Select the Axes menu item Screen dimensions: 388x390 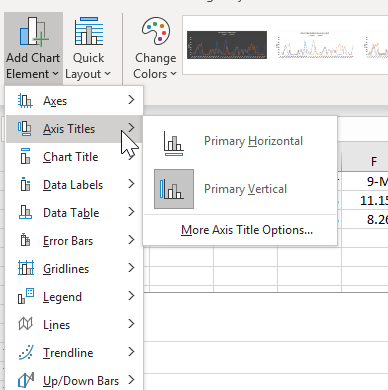point(74,101)
